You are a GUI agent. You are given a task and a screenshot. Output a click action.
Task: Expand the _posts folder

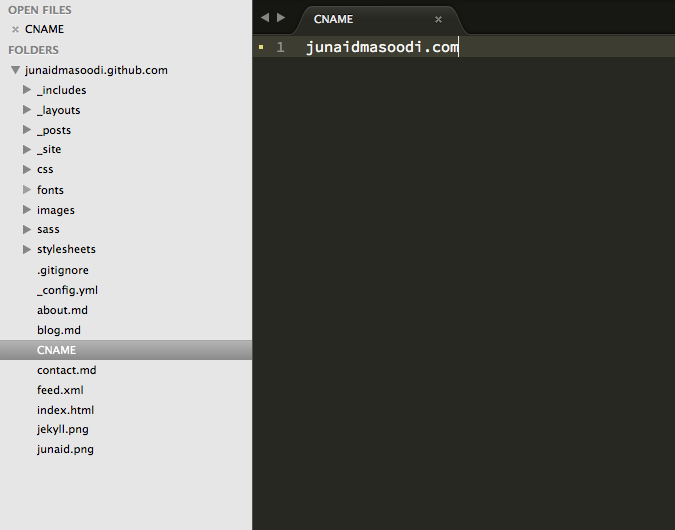pos(27,130)
